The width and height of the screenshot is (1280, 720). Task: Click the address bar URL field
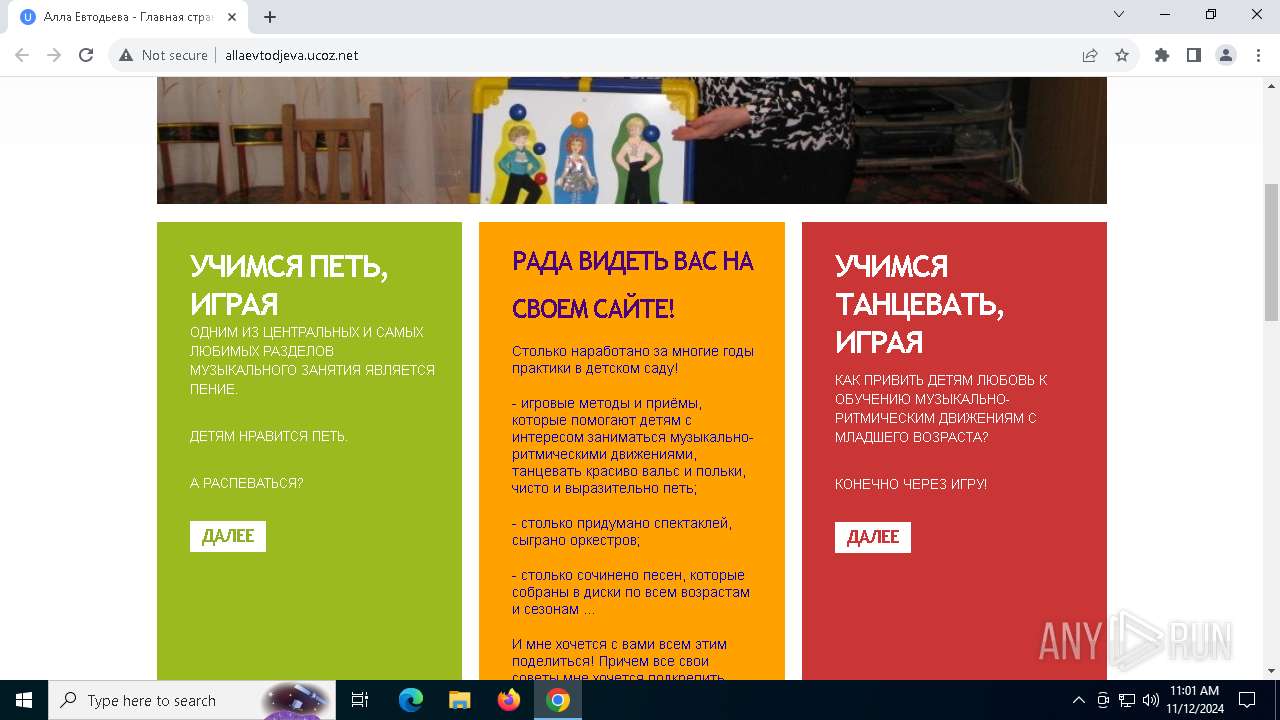[x=640, y=55]
